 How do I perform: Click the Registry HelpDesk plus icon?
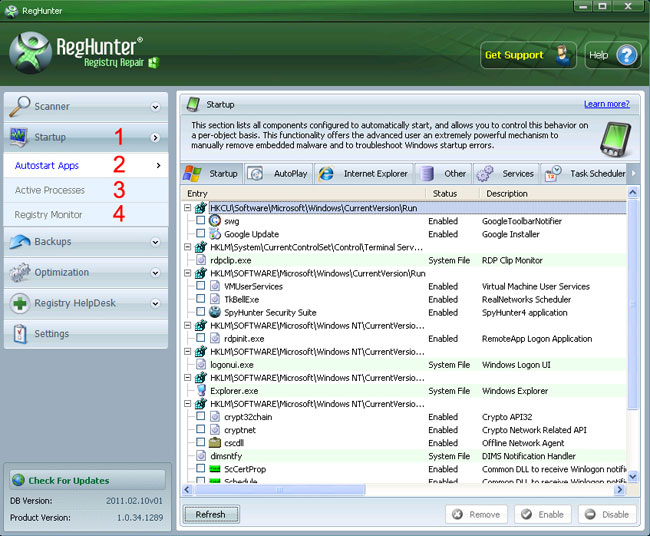[x=20, y=303]
